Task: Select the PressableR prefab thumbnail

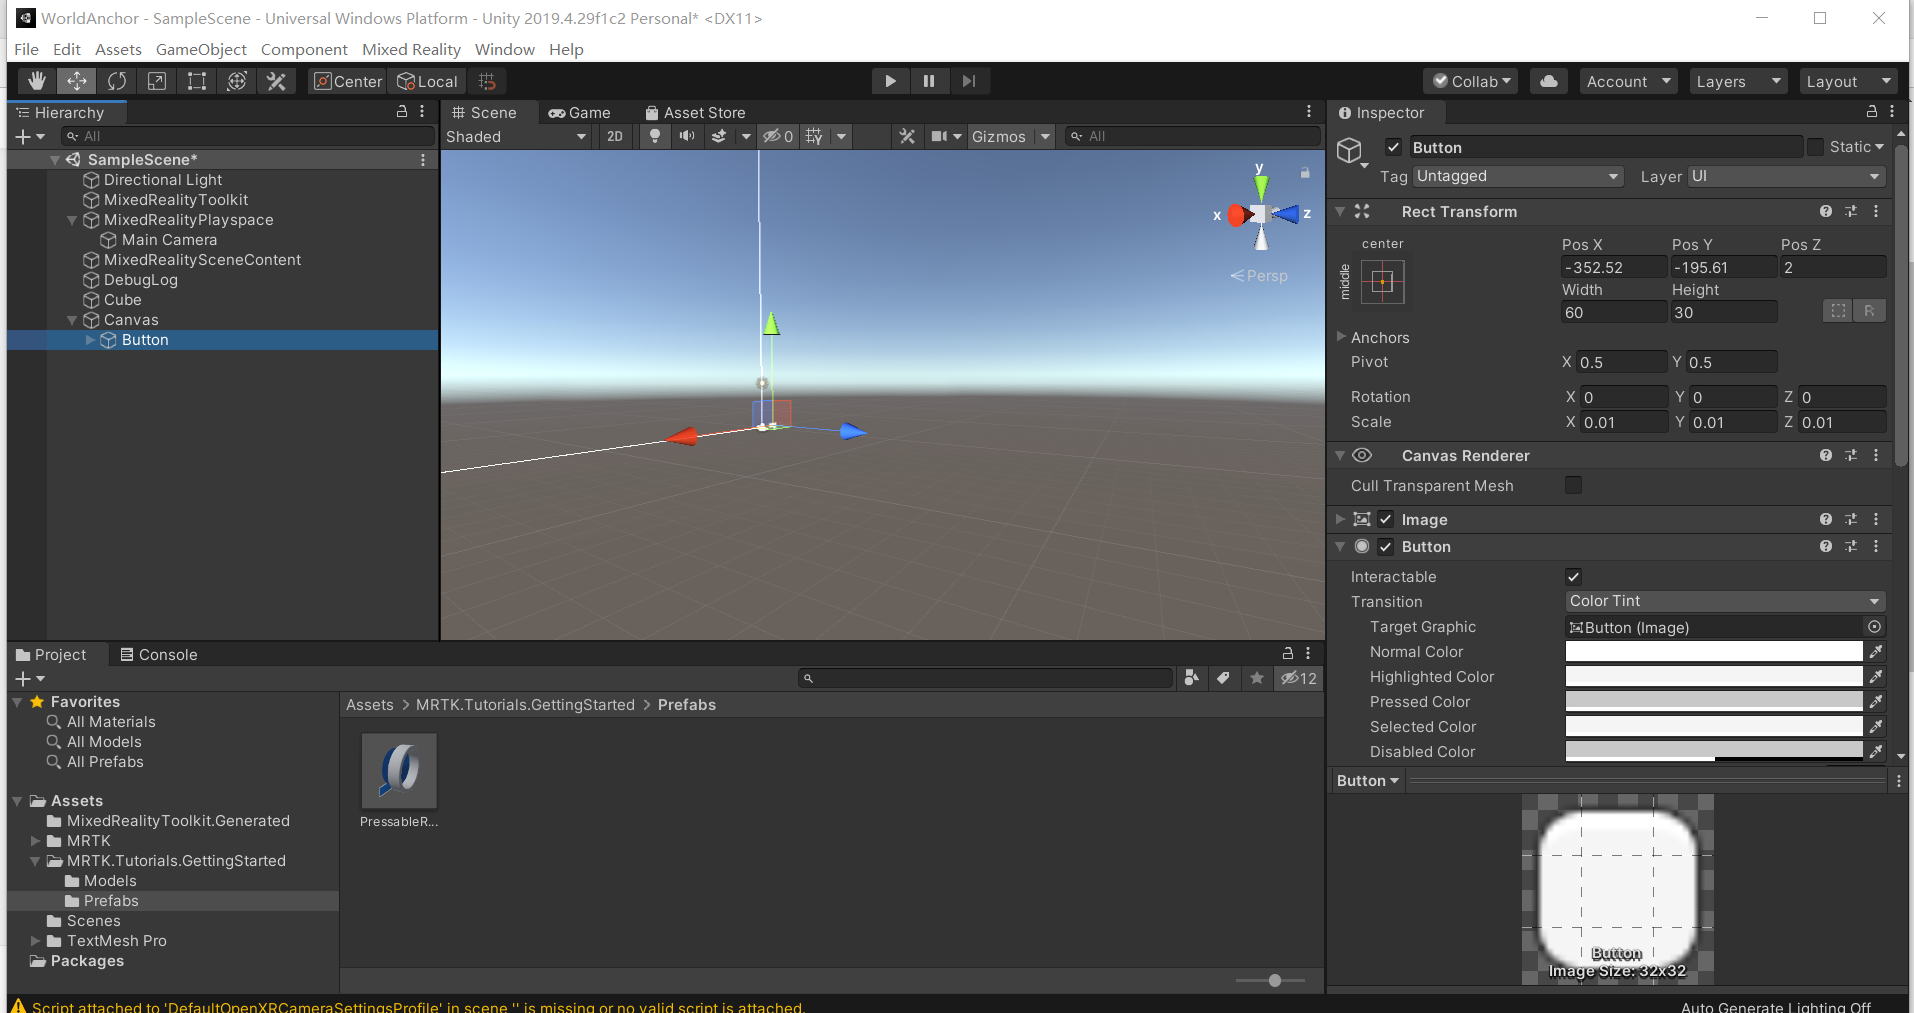Action: point(398,771)
